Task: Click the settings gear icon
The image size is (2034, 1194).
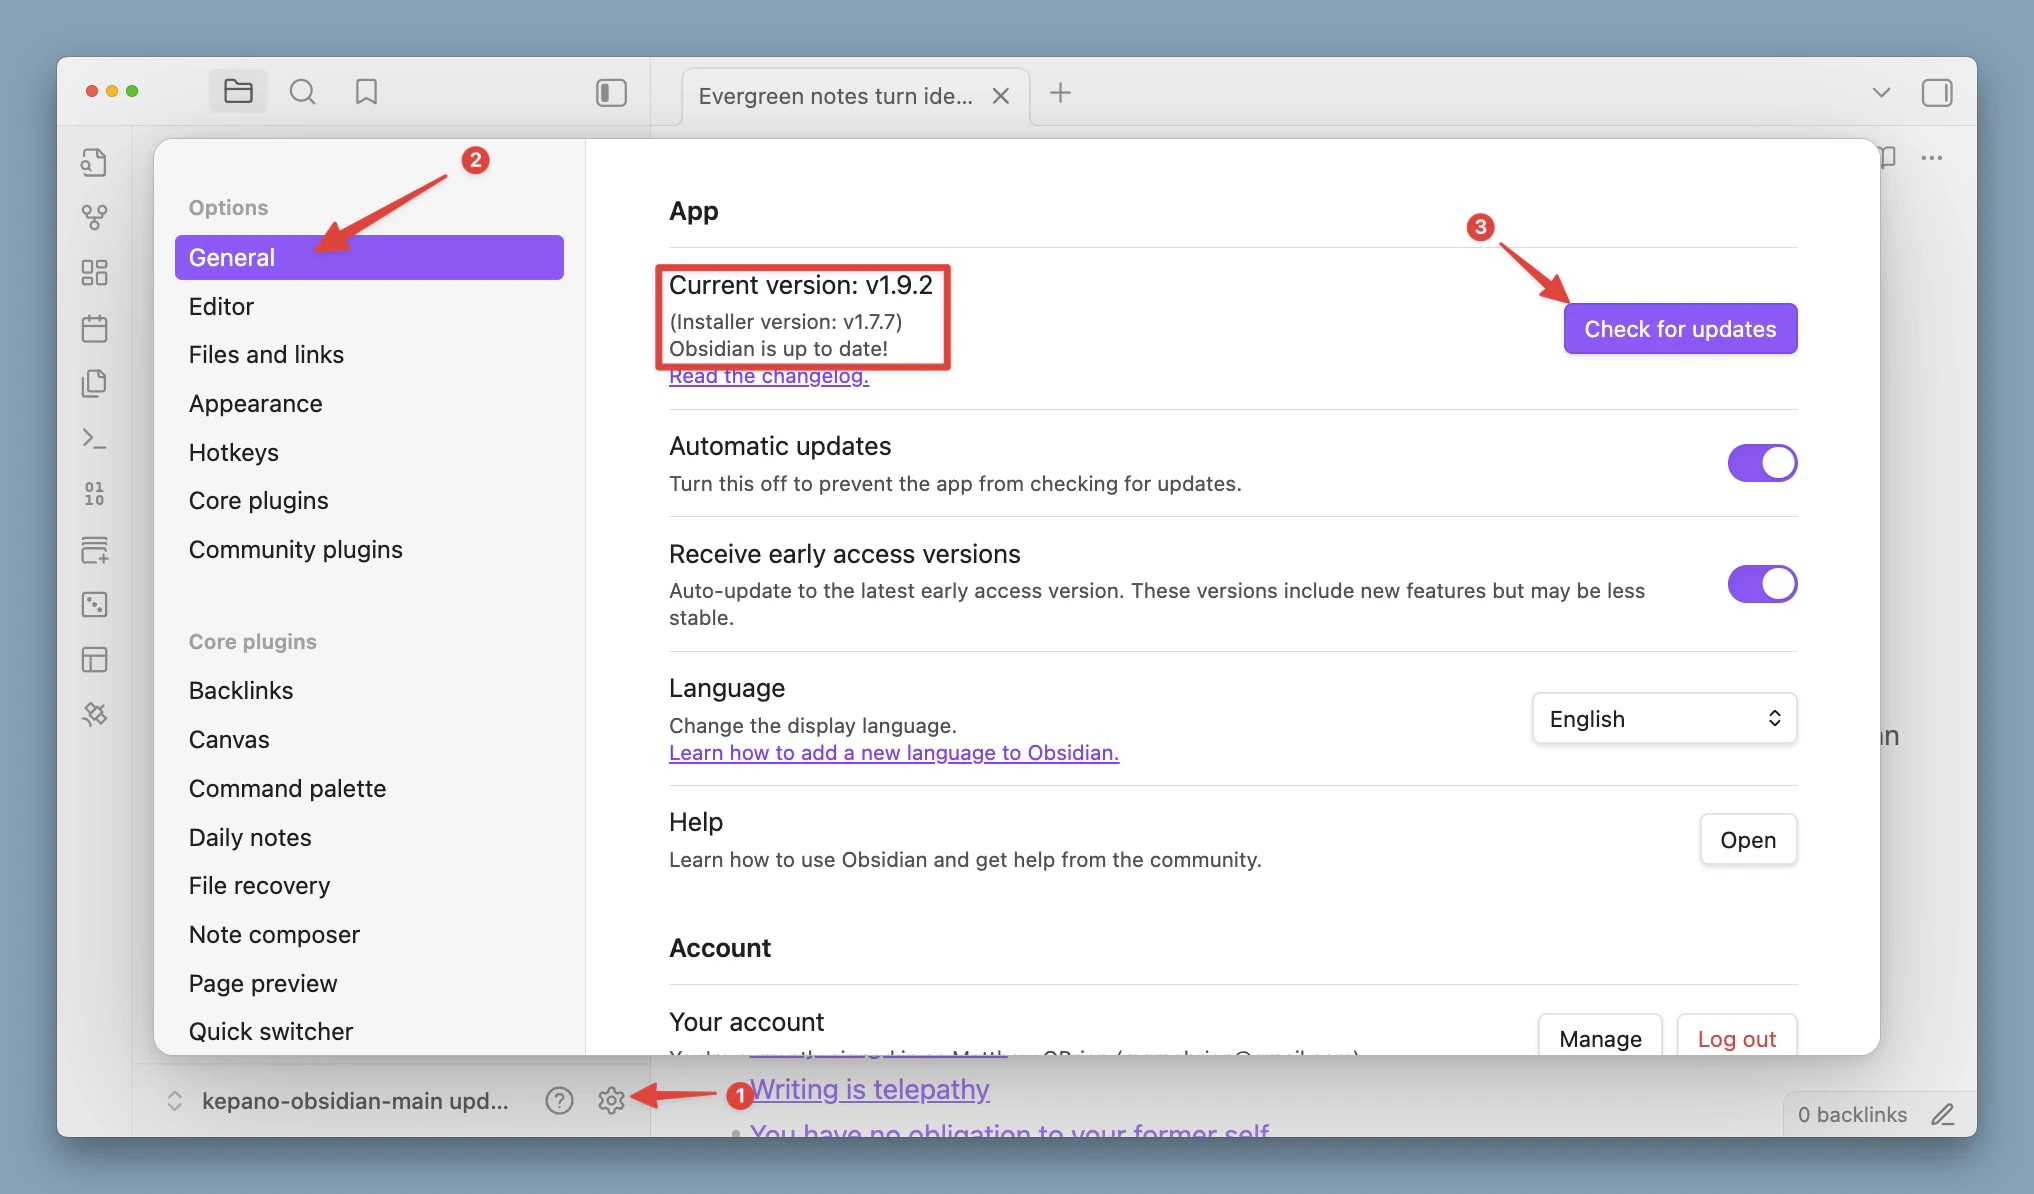Action: click(x=611, y=1100)
